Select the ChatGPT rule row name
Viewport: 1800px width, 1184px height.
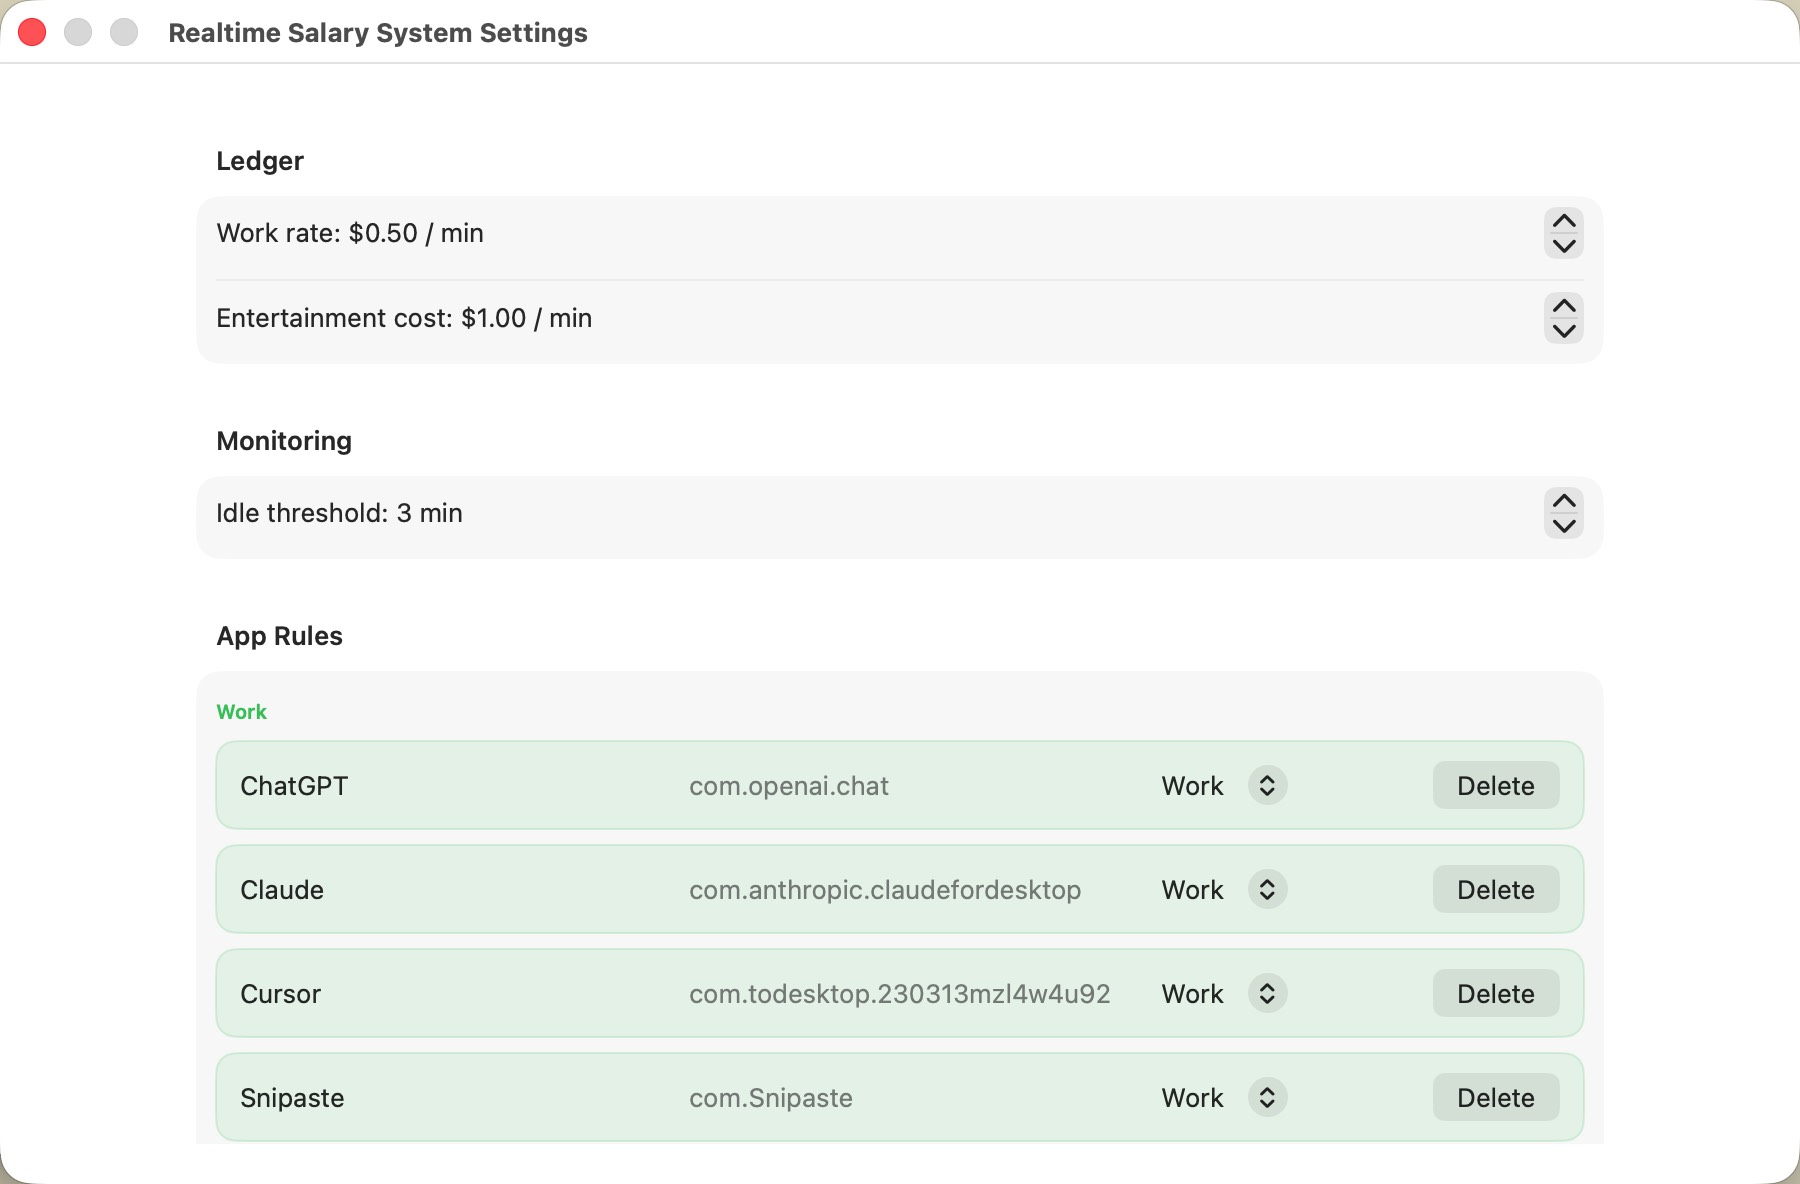coord(294,786)
